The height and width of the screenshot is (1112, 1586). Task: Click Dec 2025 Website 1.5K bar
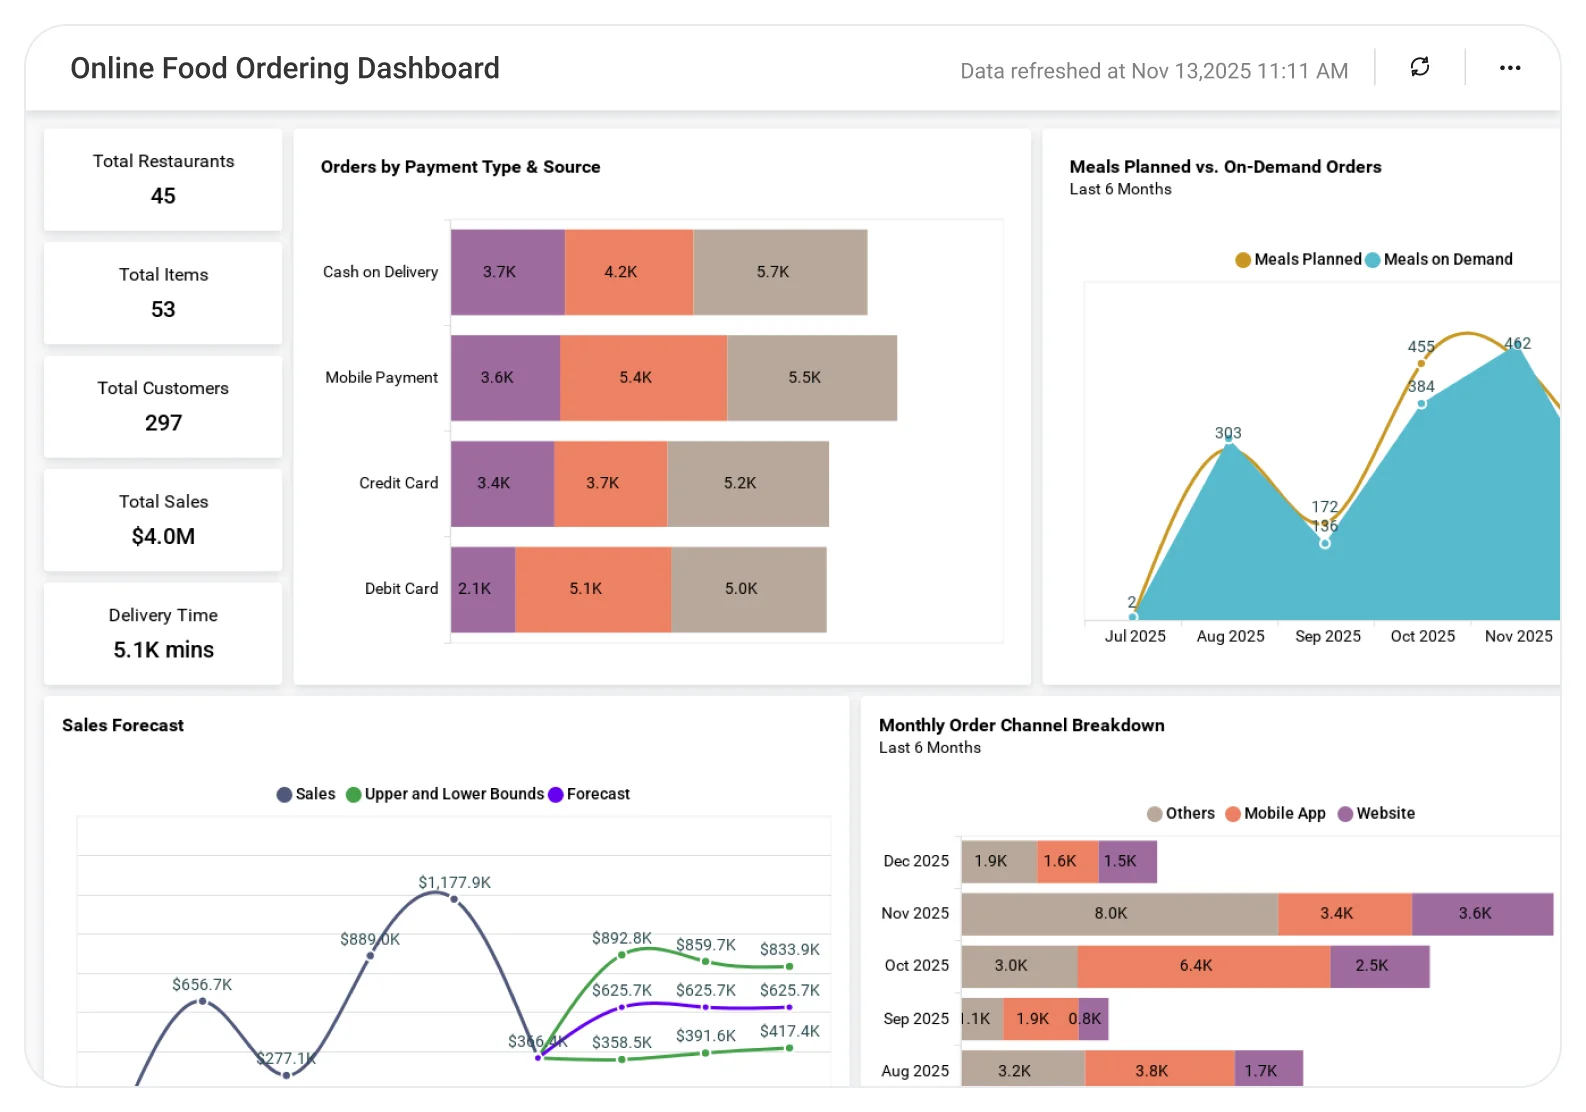coord(1127,862)
